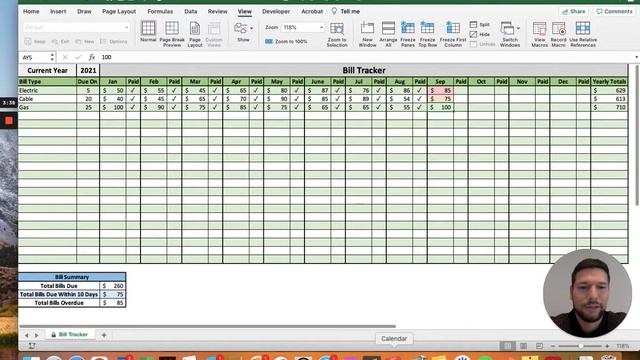Click the Tell me search box
640x360 pixels.
(x=346, y=11)
